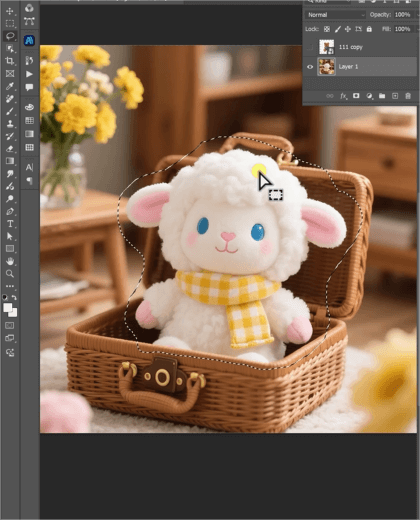This screenshot has width=420, height=520.
Task: Select the Horizontal Type tool
Action: click(x=10, y=224)
